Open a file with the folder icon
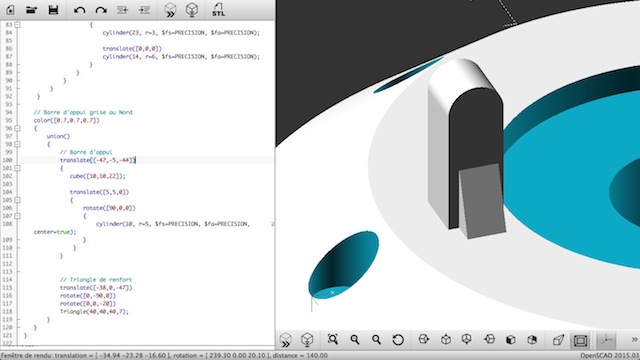This screenshot has width=640, height=360. tap(31, 10)
